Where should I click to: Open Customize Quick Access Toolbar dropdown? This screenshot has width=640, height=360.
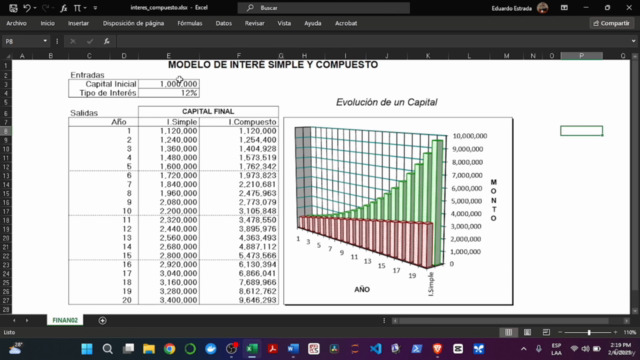tap(95, 8)
